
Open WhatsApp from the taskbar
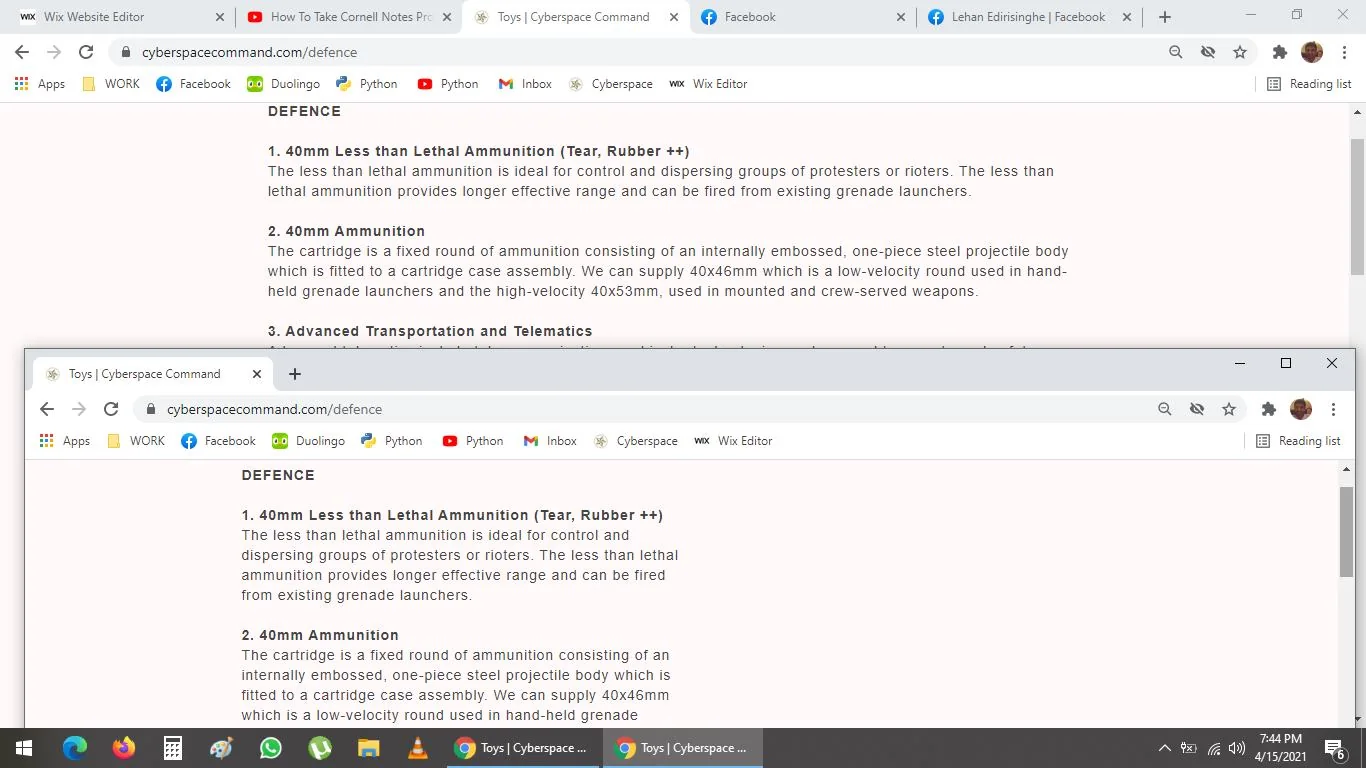pos(271,748)
